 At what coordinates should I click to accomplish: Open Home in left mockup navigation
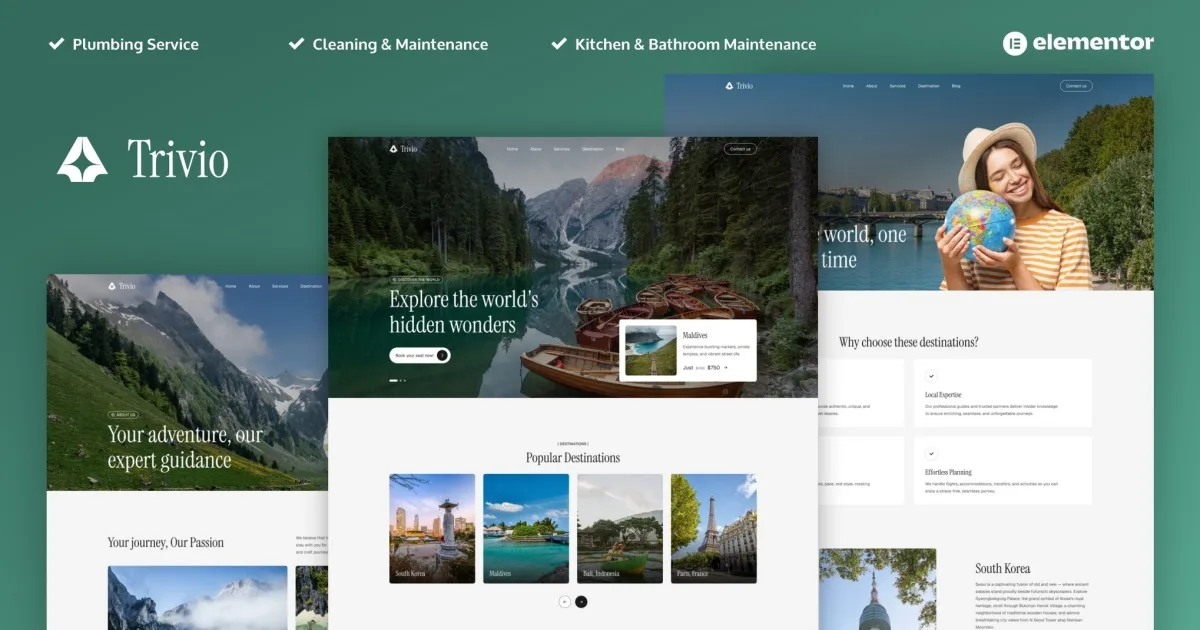[x=231, y=286]
